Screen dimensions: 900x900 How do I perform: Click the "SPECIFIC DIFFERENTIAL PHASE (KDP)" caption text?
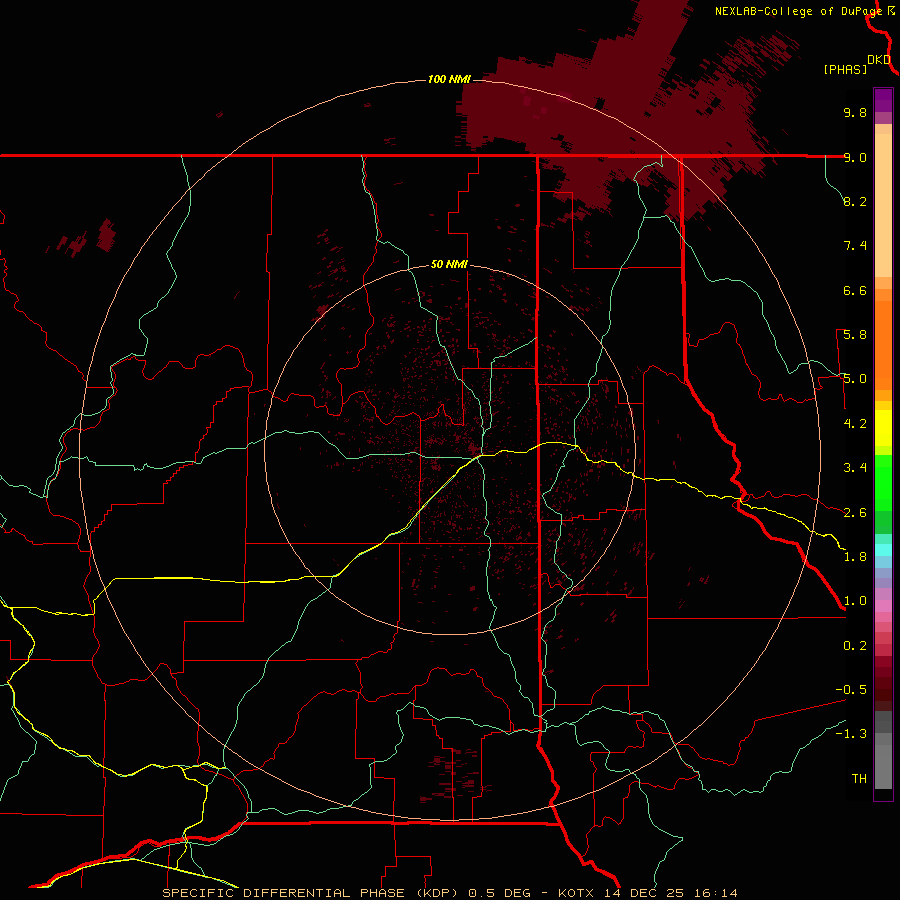coord(311,893)
